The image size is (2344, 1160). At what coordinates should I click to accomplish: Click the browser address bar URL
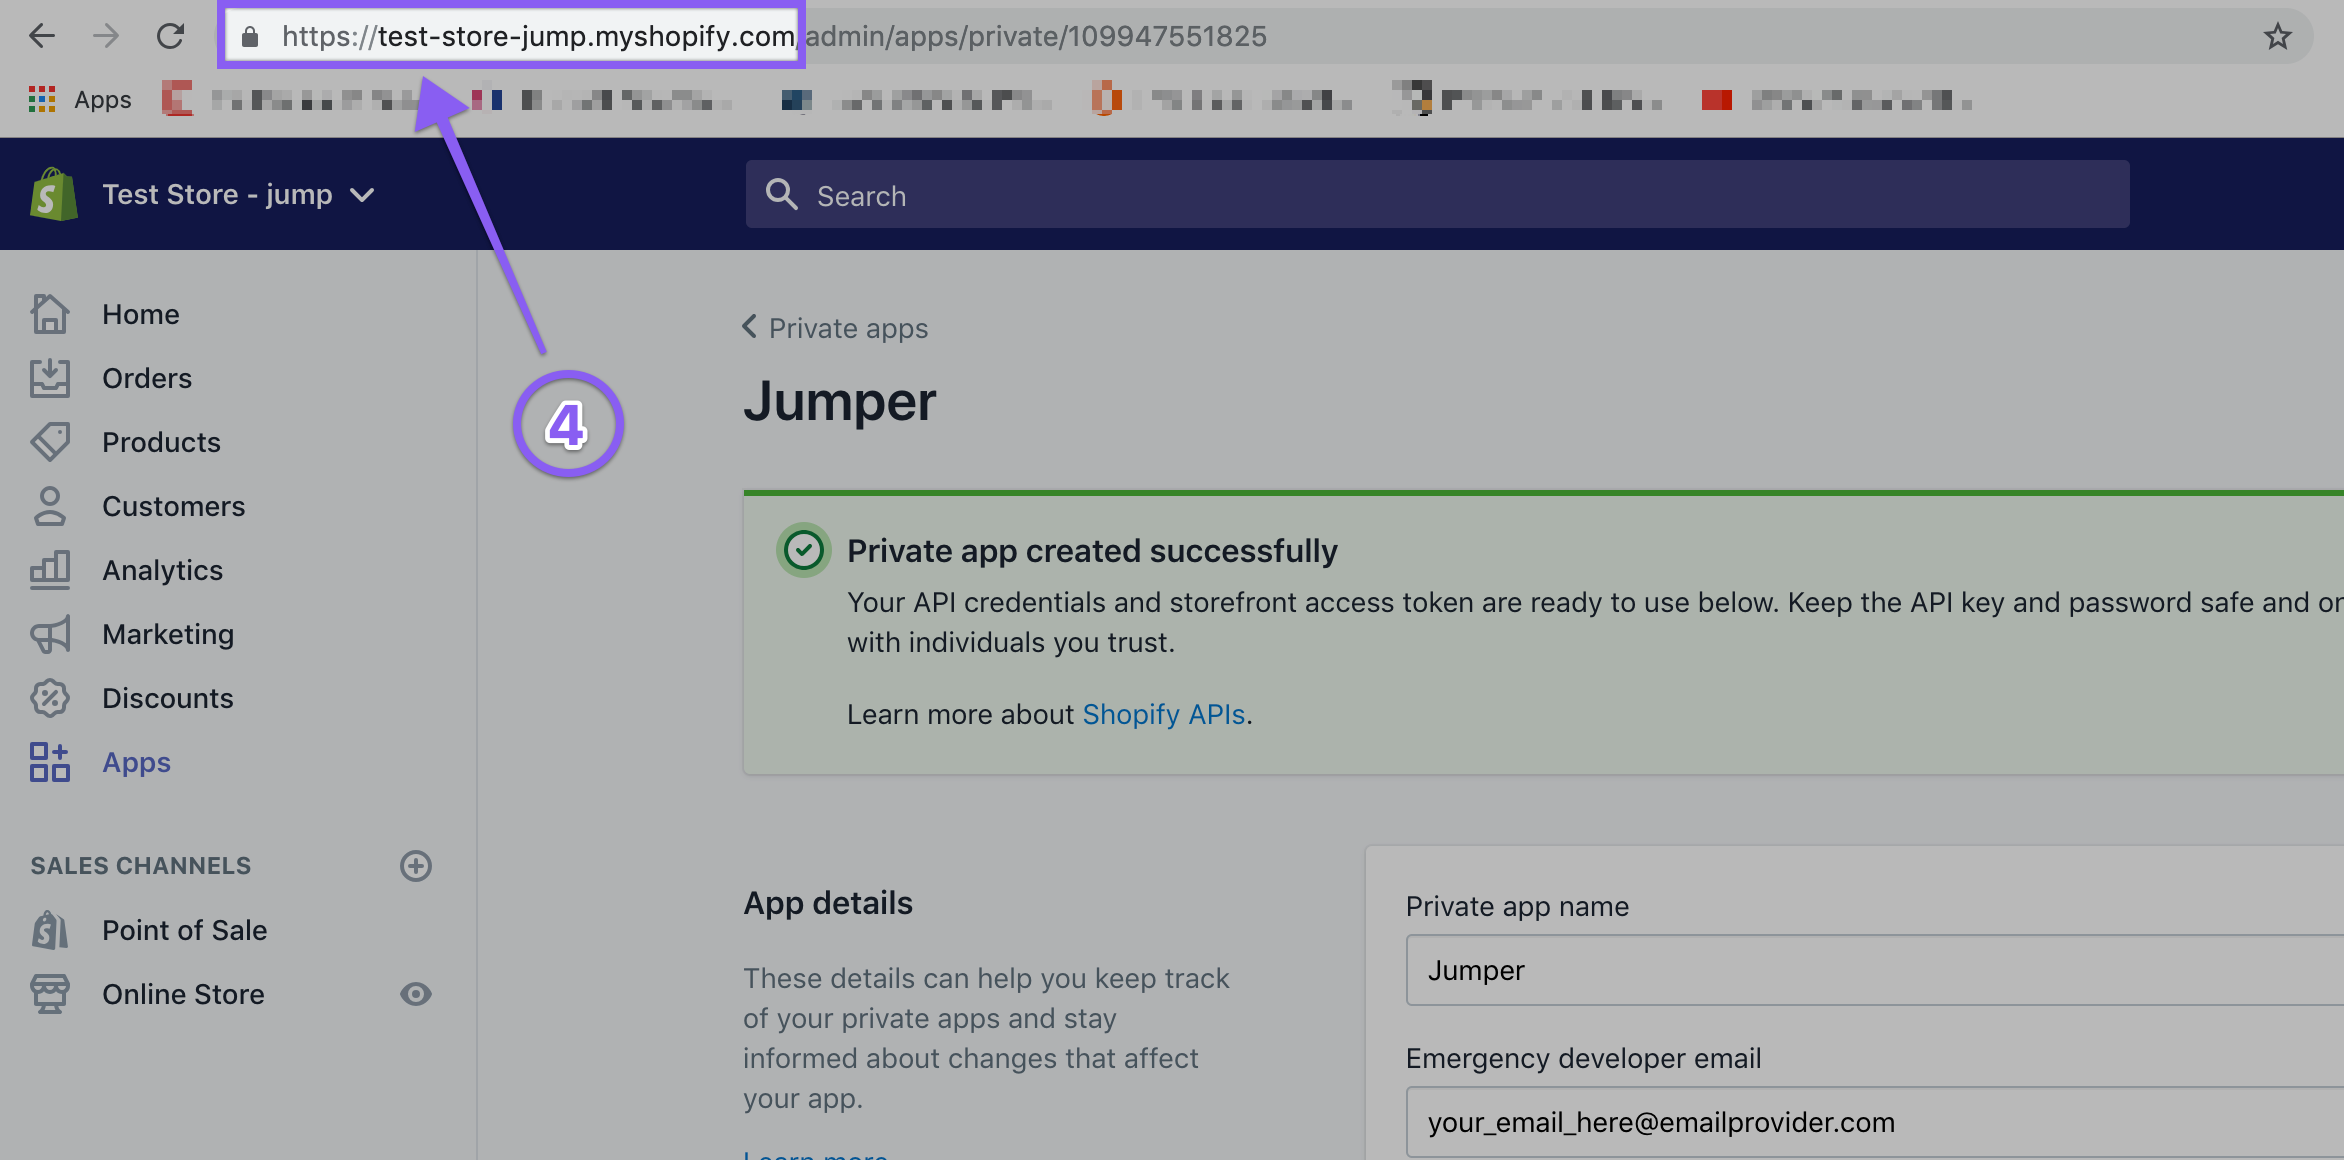pyautogui.click(x=774, y=36)
